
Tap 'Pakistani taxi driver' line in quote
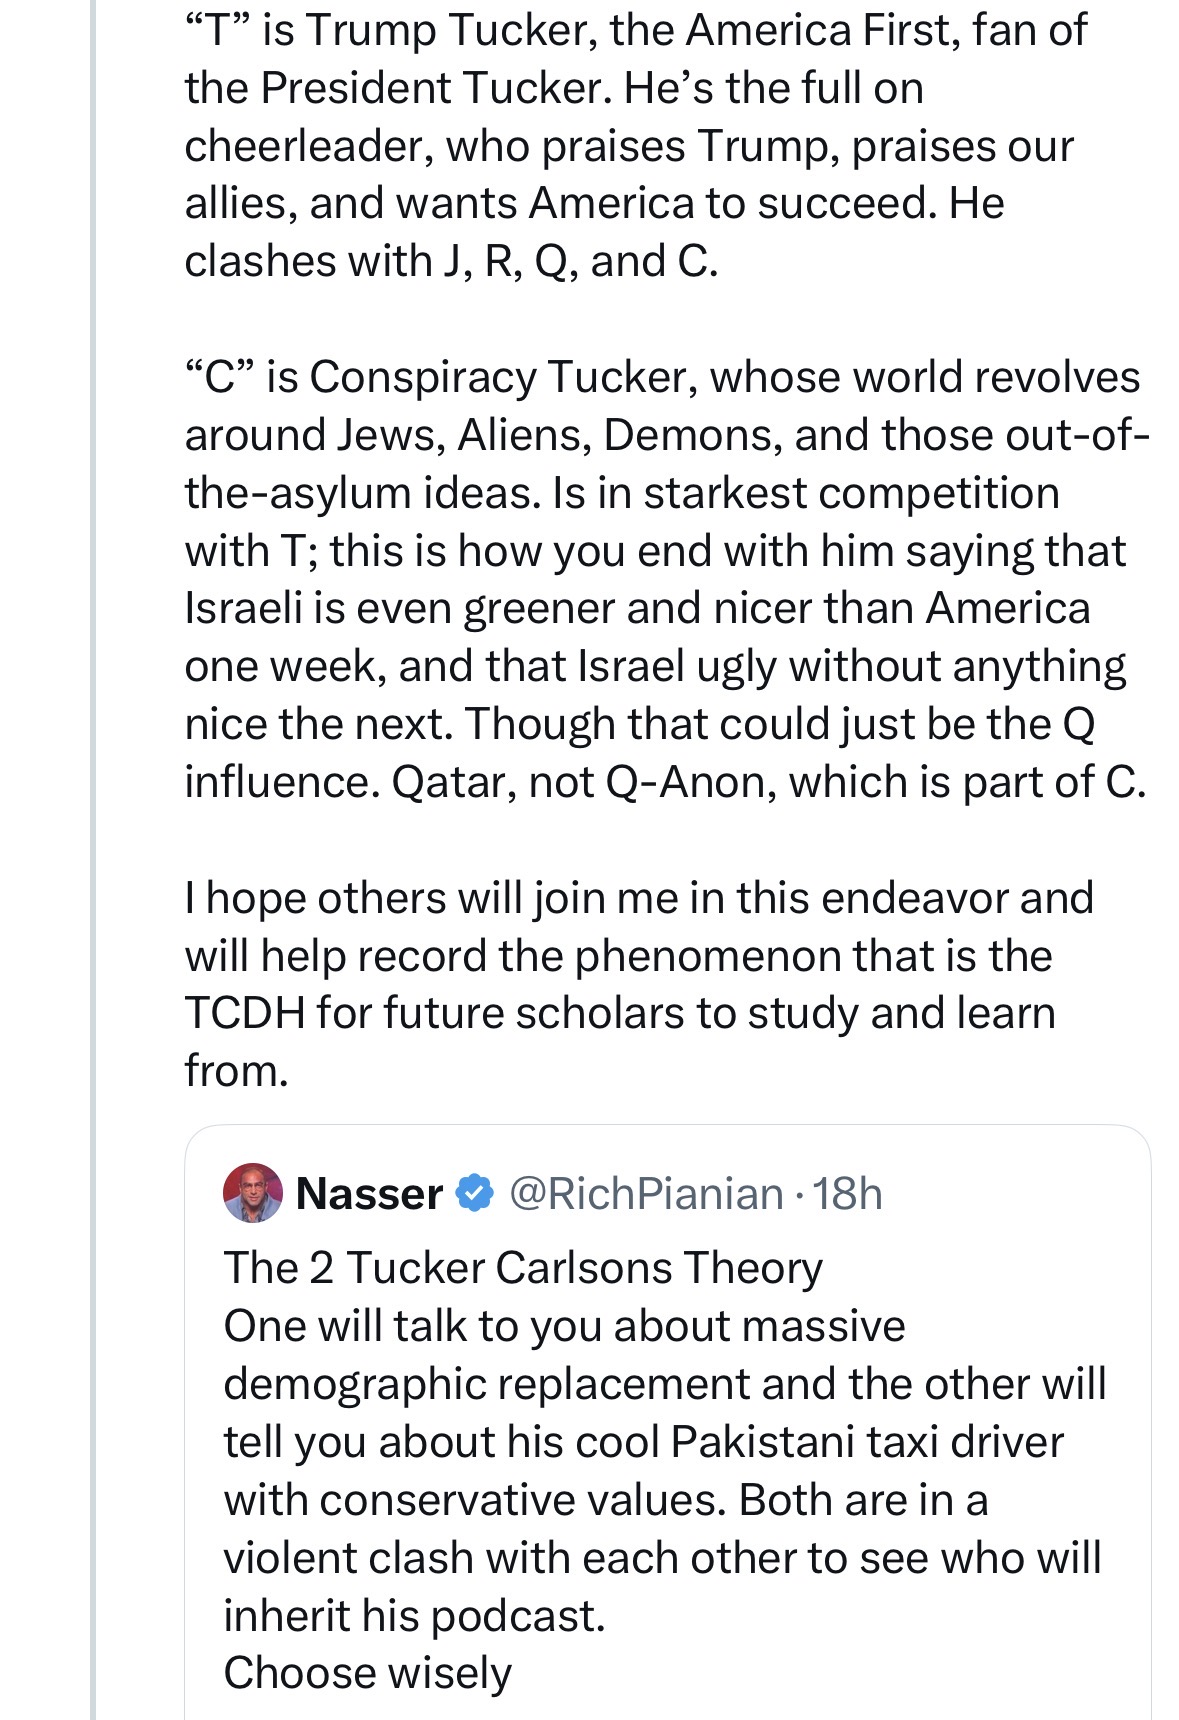coord(642,1442)
